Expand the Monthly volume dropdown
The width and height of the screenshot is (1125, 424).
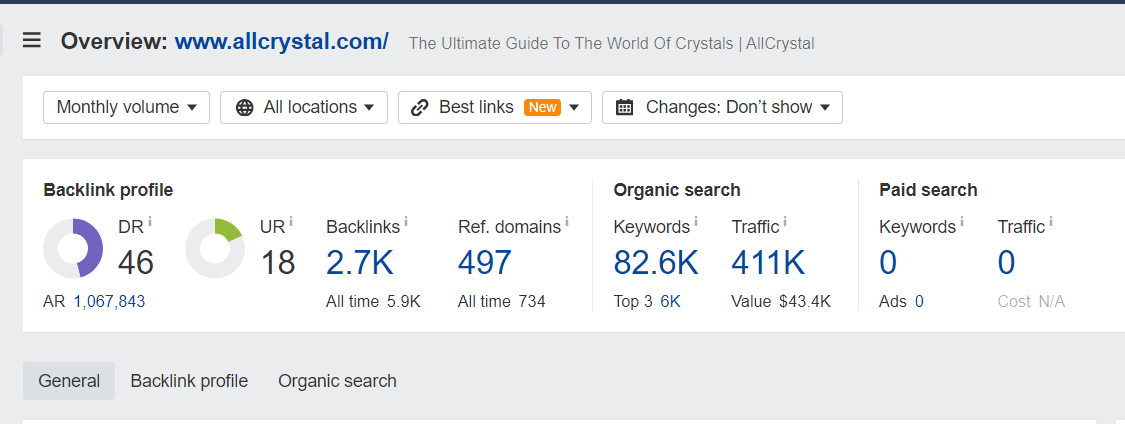click(x=126, y=107)
